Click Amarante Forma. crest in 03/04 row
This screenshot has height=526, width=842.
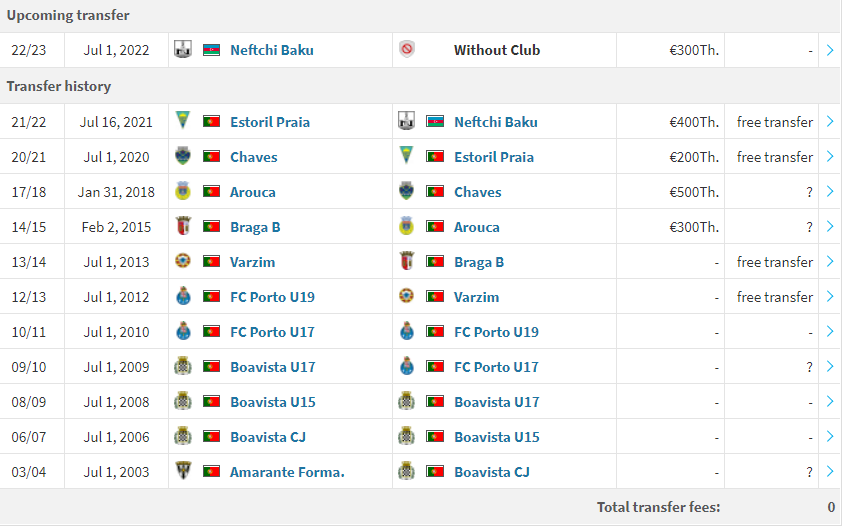[183, 471]
